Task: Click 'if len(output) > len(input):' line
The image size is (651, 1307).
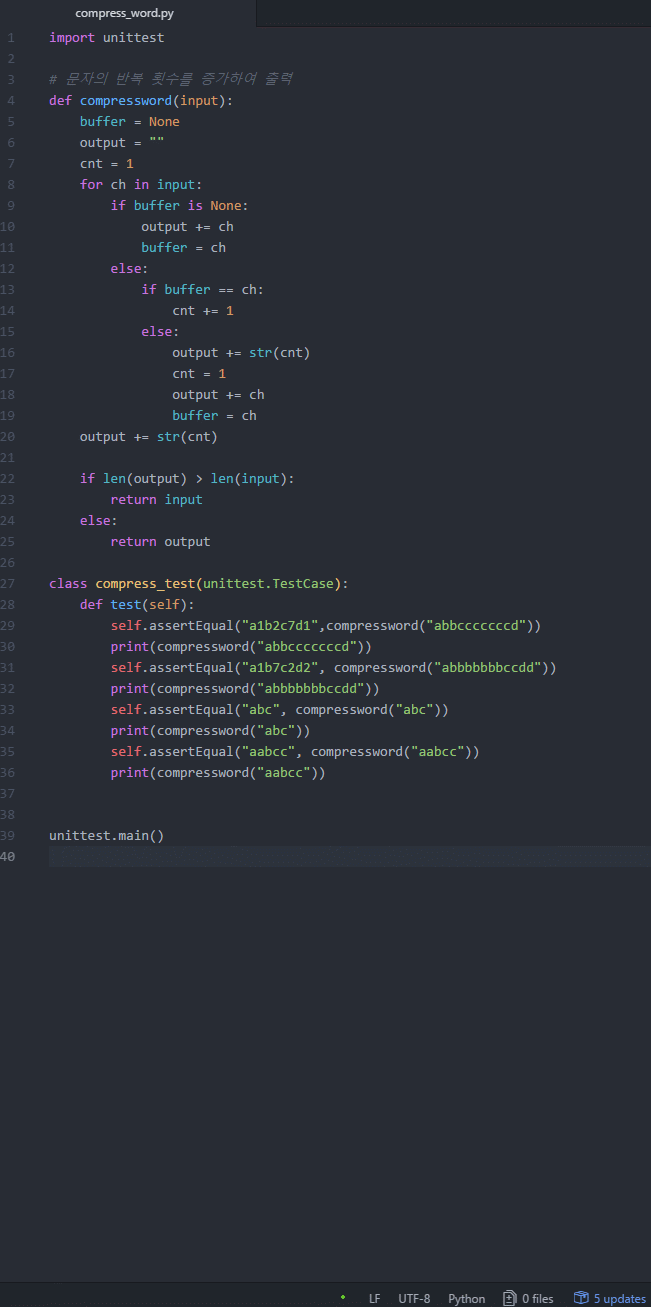Action: [x=187, y=479]
